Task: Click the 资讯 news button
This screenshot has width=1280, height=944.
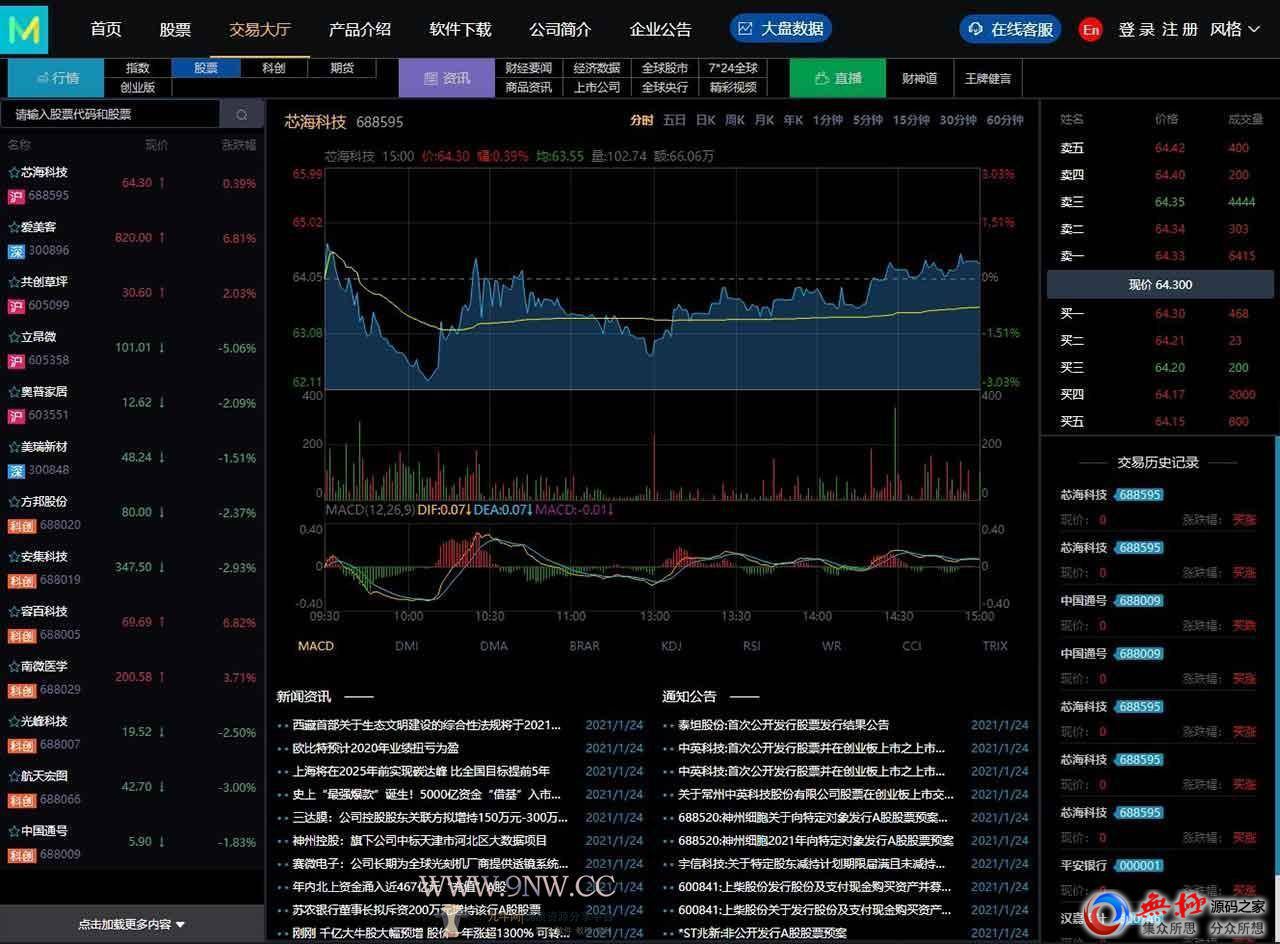Action: point(446,78)
